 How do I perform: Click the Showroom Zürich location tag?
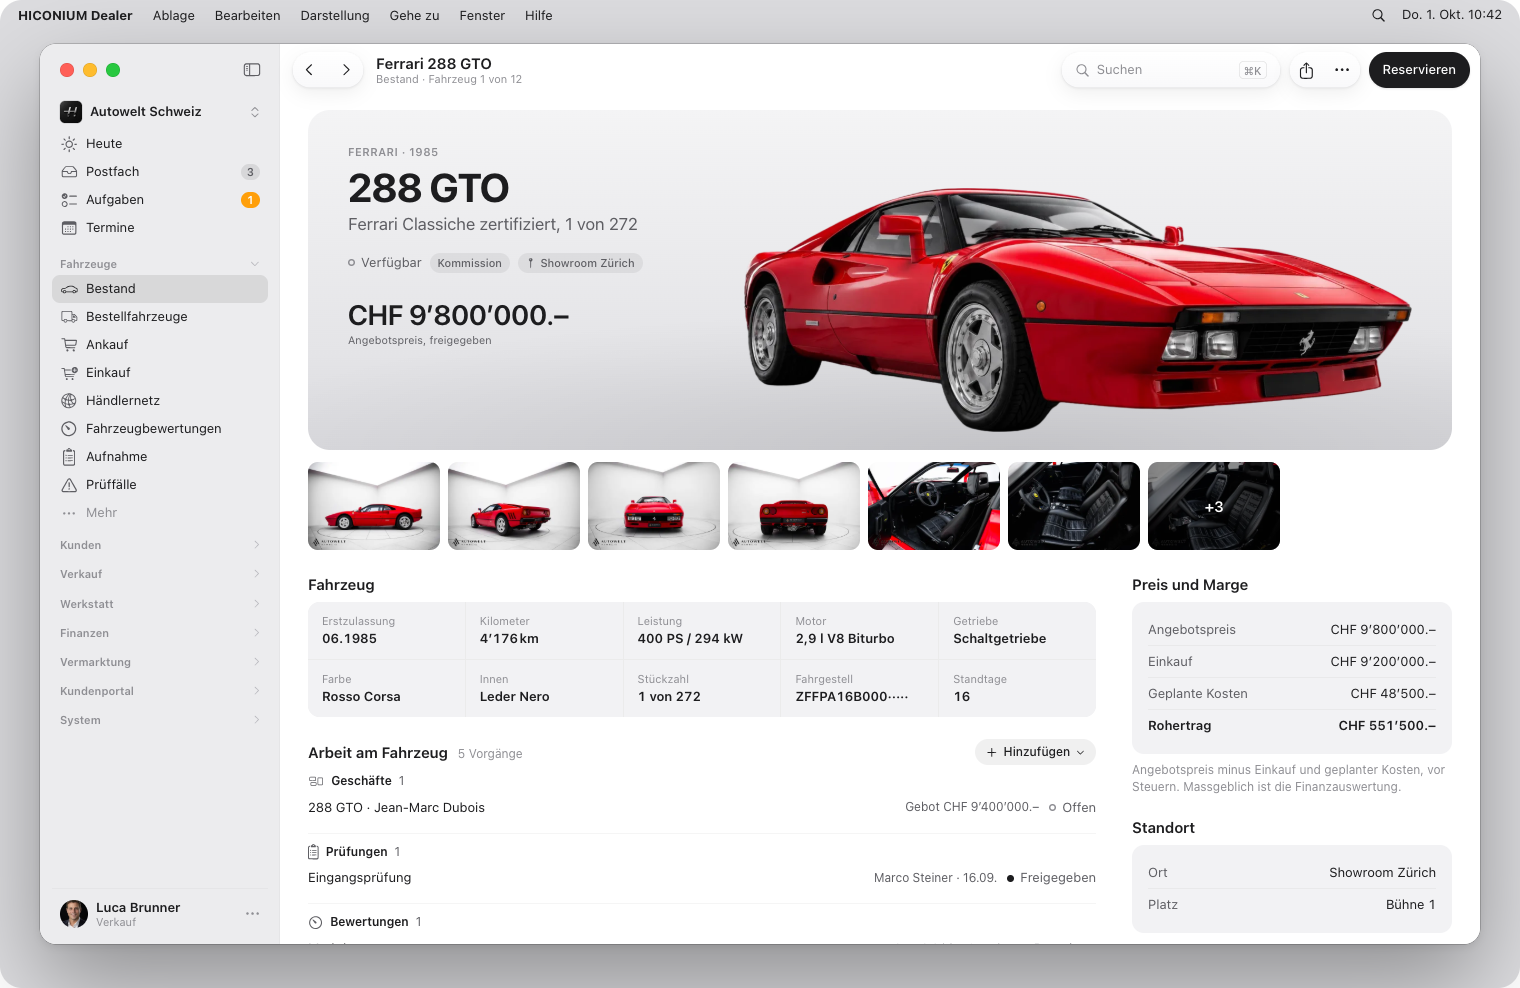[580, 263]
